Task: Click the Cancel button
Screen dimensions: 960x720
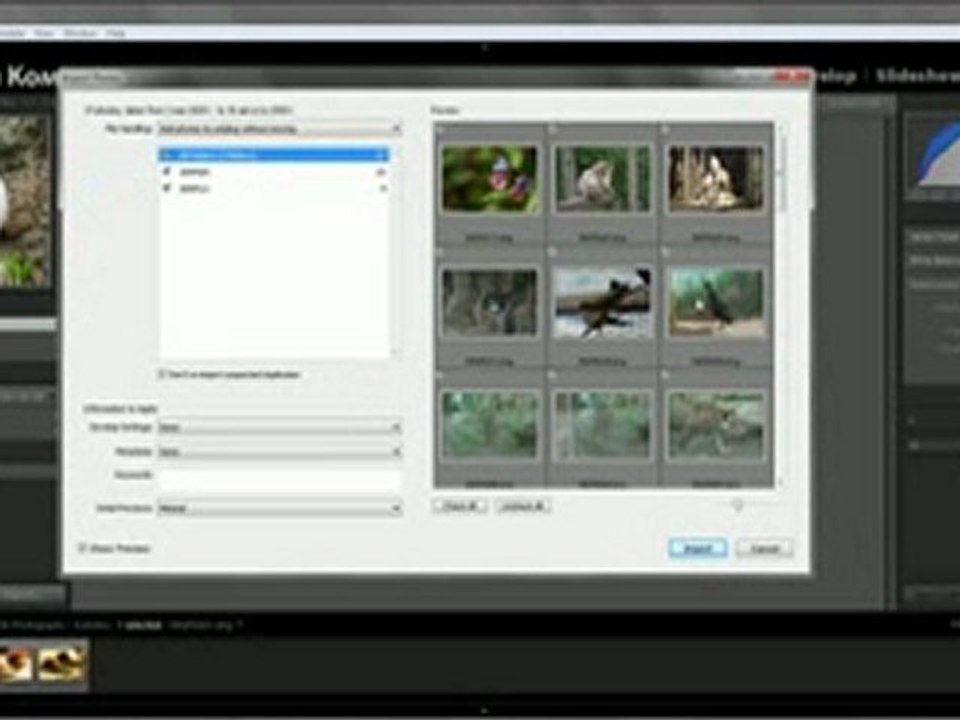Action: (765, 548)
